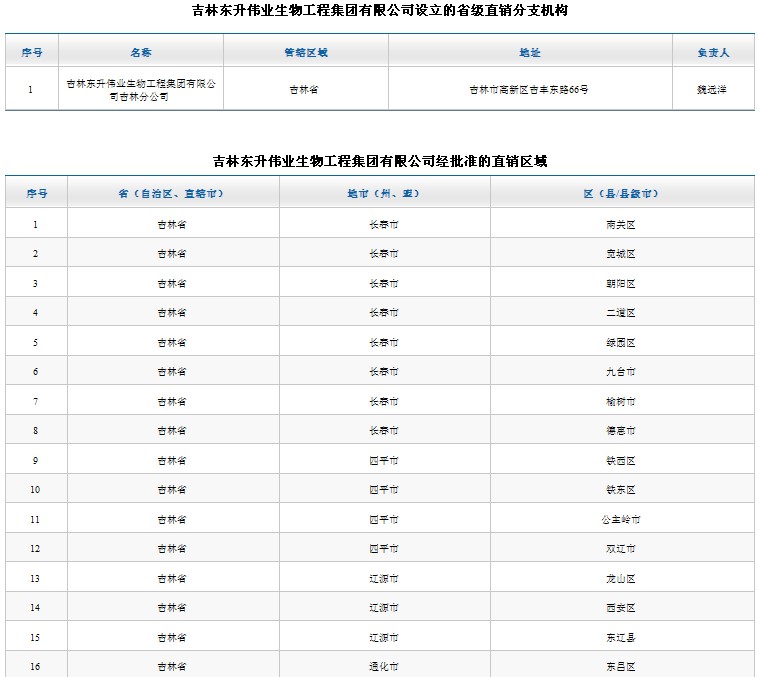Select the 铁西区 district cell
The width and height of the screenshot is (758, 677).
point(621,461)
